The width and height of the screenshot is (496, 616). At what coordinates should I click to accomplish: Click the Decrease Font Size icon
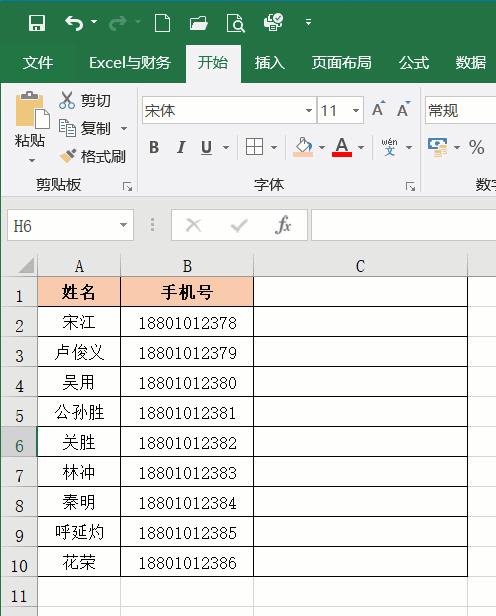point(403,109)
